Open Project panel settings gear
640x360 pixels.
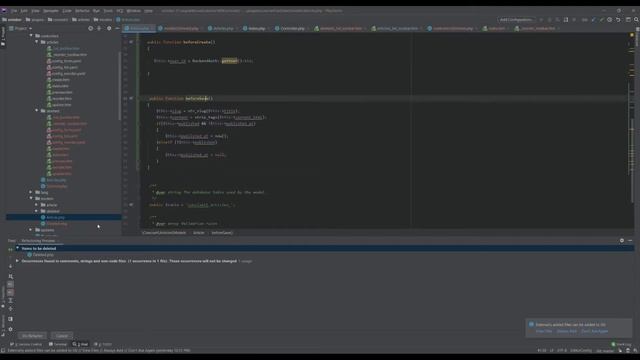(x=109, y=29)
